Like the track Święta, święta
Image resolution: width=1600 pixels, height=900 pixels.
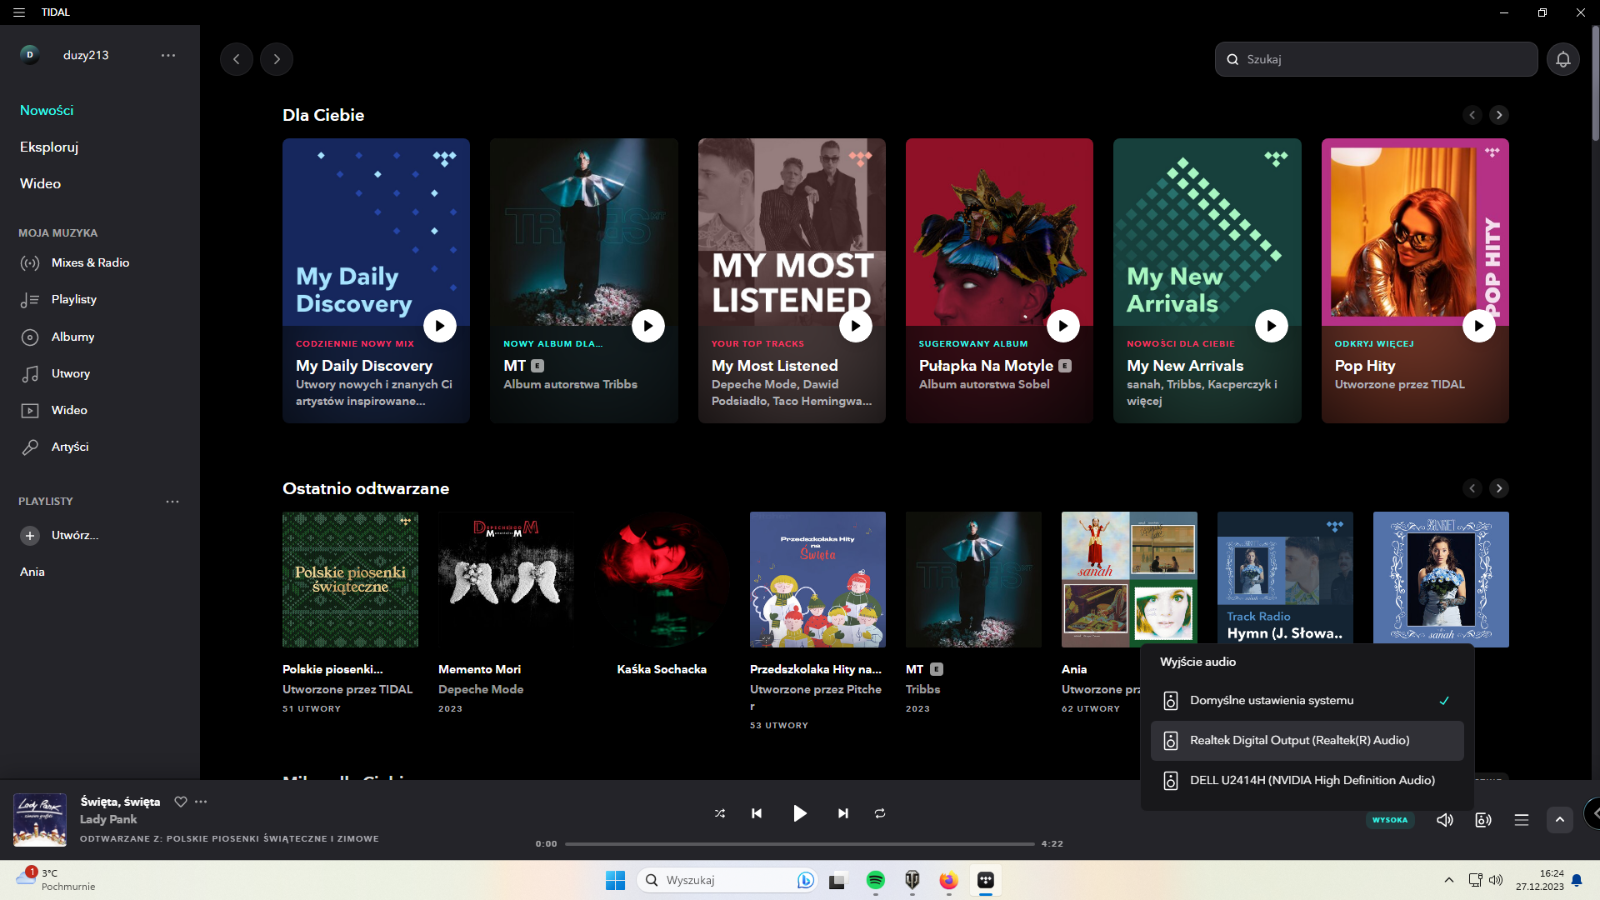(181, 801)
